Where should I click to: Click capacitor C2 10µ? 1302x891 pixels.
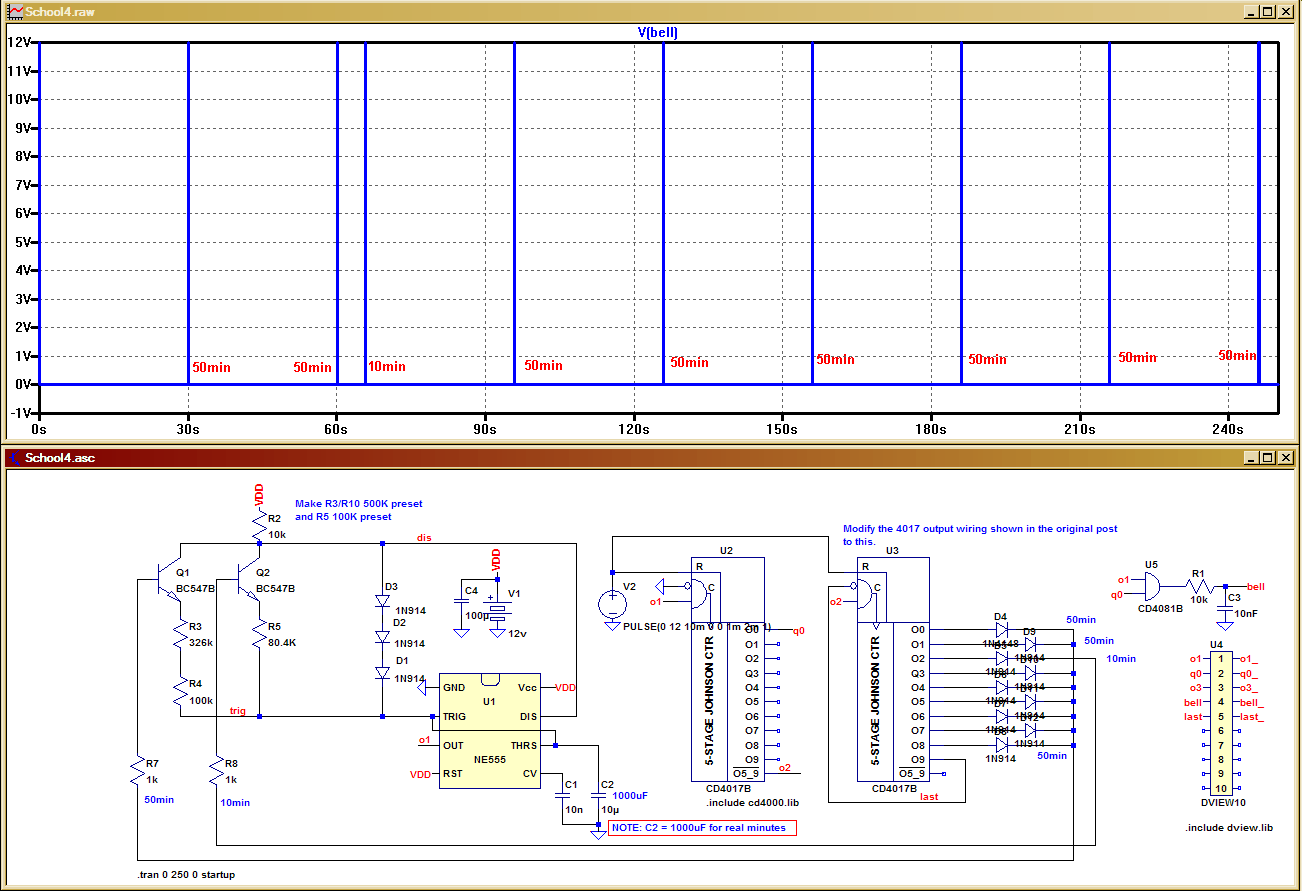click(598, 795)
